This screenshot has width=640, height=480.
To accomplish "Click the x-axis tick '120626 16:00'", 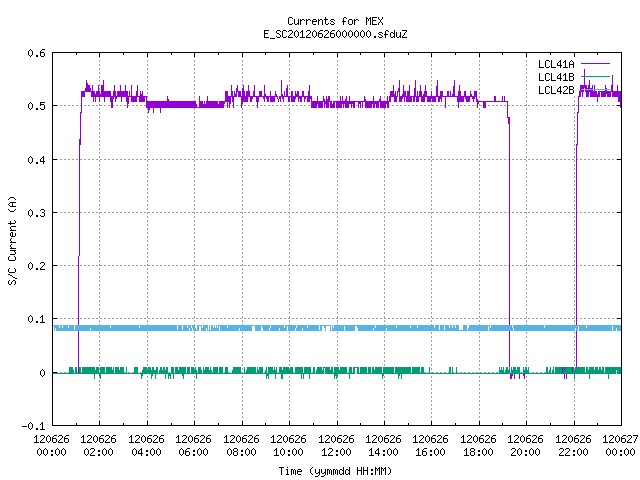I will 431,446.
